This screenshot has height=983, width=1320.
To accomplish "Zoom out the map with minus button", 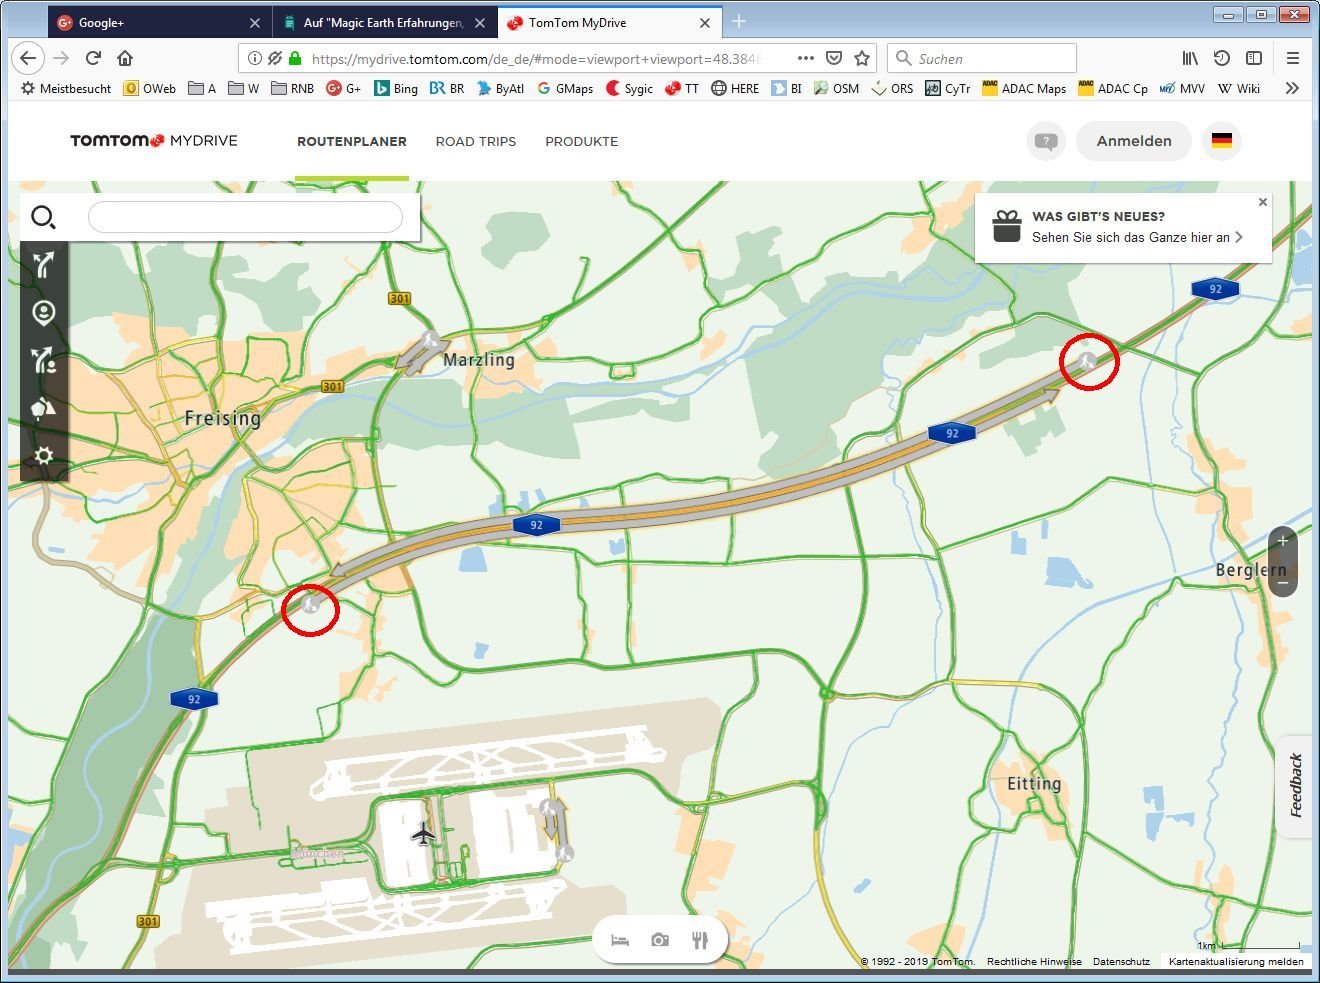I will tap(1283, 582).
